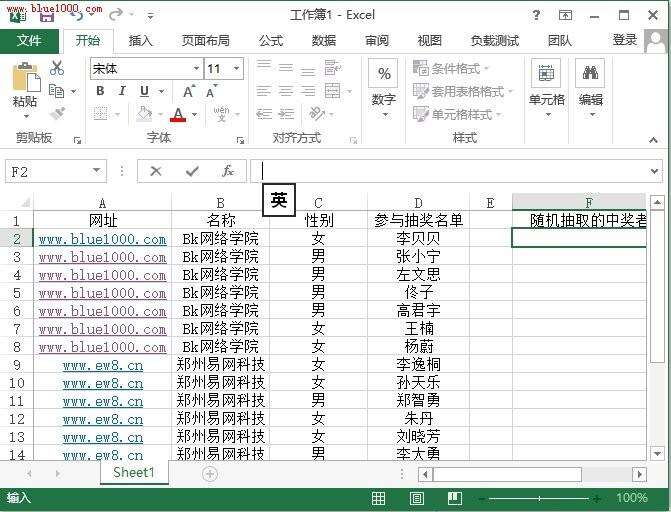This screenshot has width=671, height=512.
Task: Open 单元格样式 cell styles menu
Action: click(x=456, y=114)
